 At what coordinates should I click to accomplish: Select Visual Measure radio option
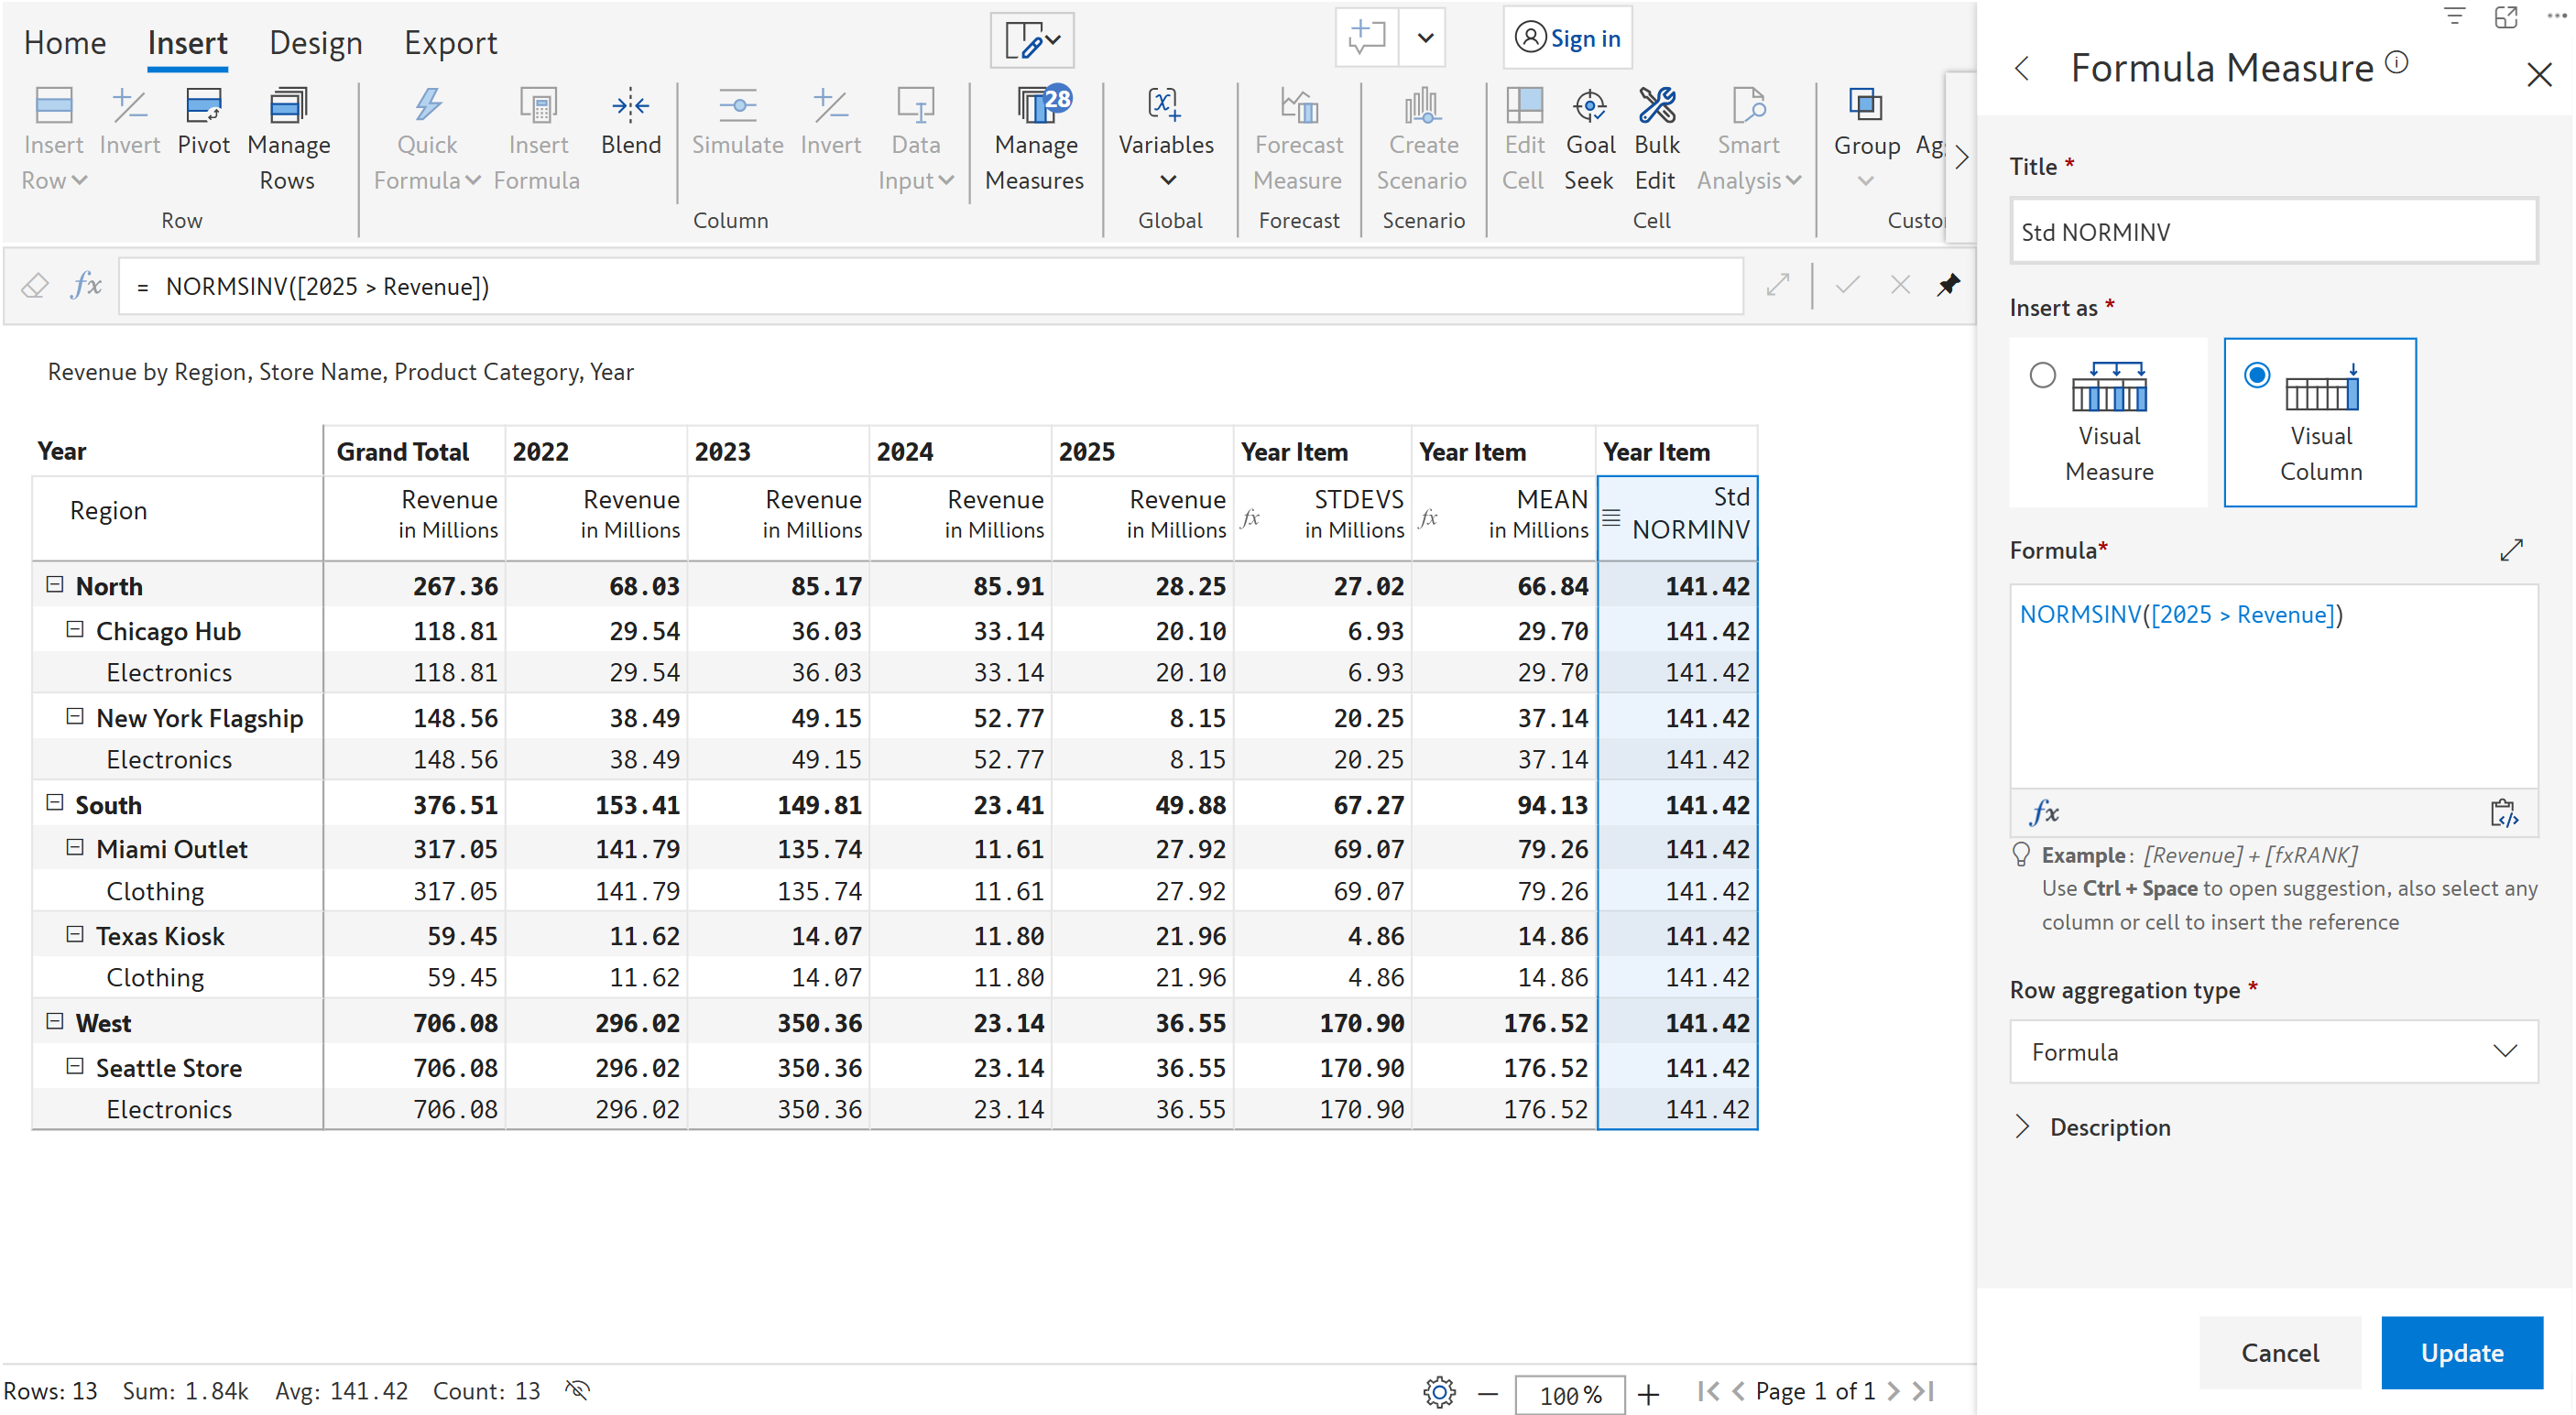click(x=2042, y=375)
